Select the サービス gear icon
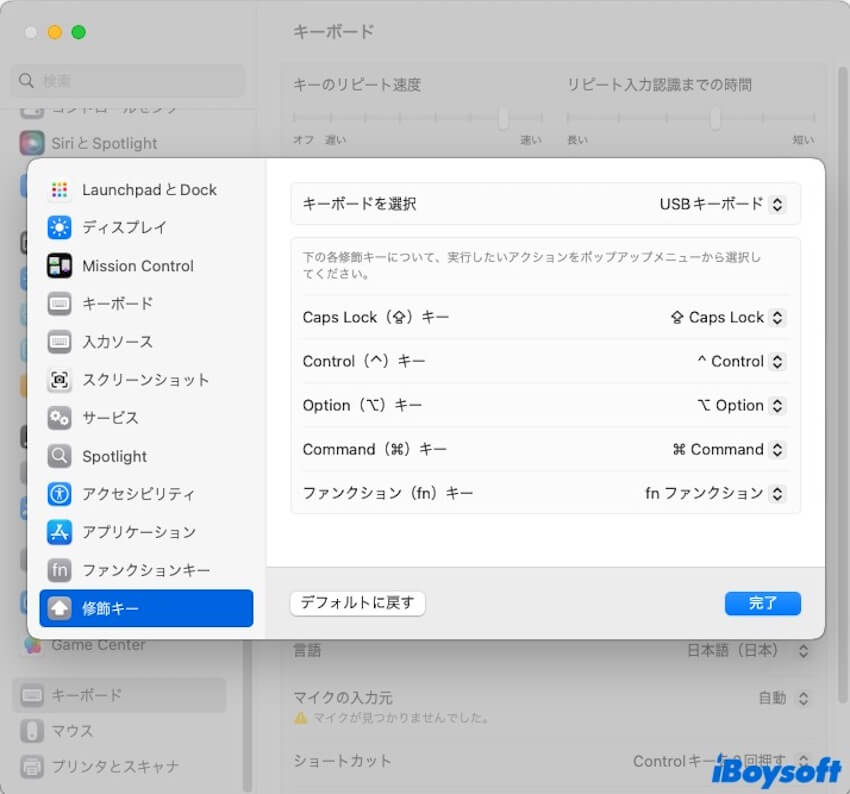 59,418
